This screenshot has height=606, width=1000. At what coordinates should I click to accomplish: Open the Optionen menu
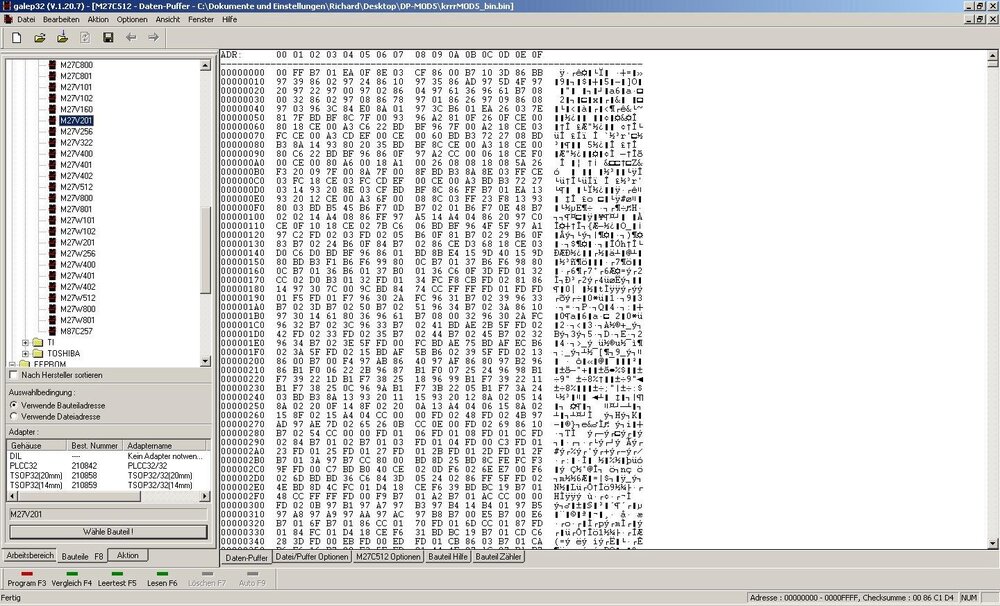point(132,20)
